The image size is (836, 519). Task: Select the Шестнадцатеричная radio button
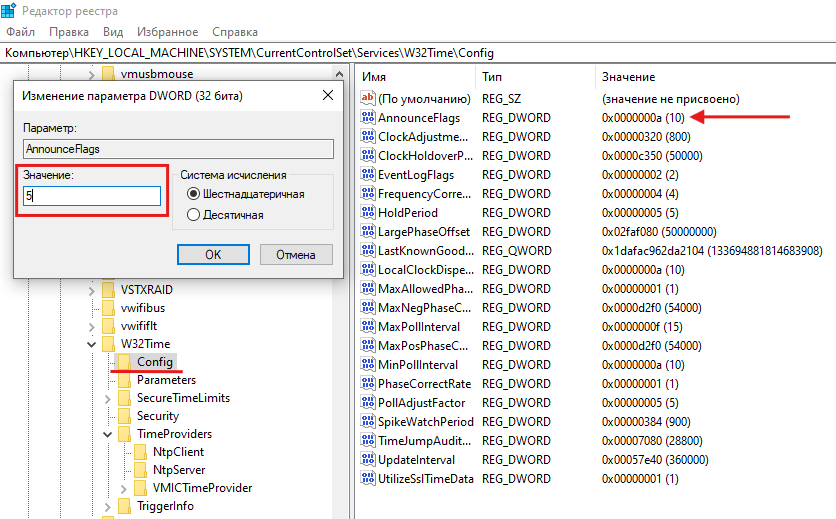click(193, 194)
